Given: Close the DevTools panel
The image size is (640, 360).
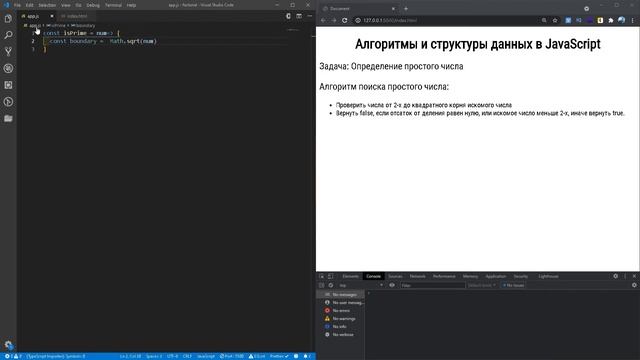Looking at the screenshot, I should 634,276.
